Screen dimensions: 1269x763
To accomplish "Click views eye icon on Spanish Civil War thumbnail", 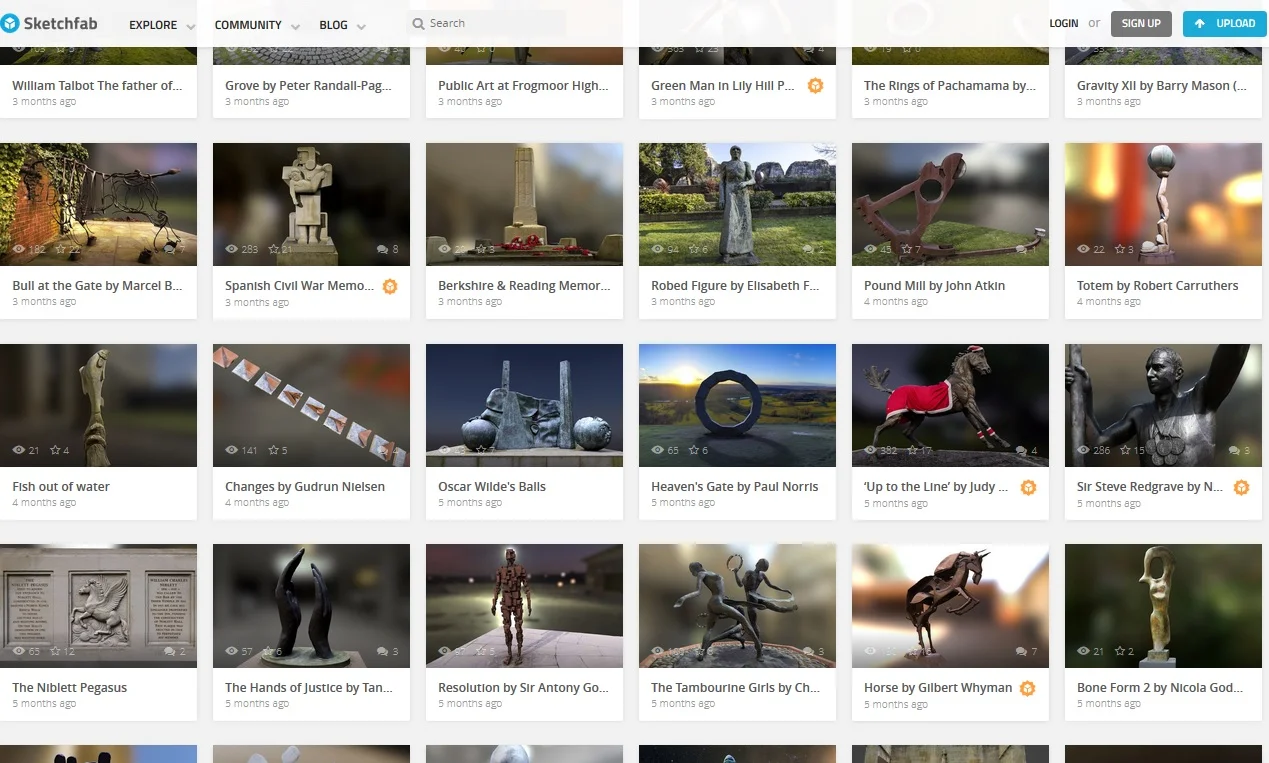I will tap(231, 249).
